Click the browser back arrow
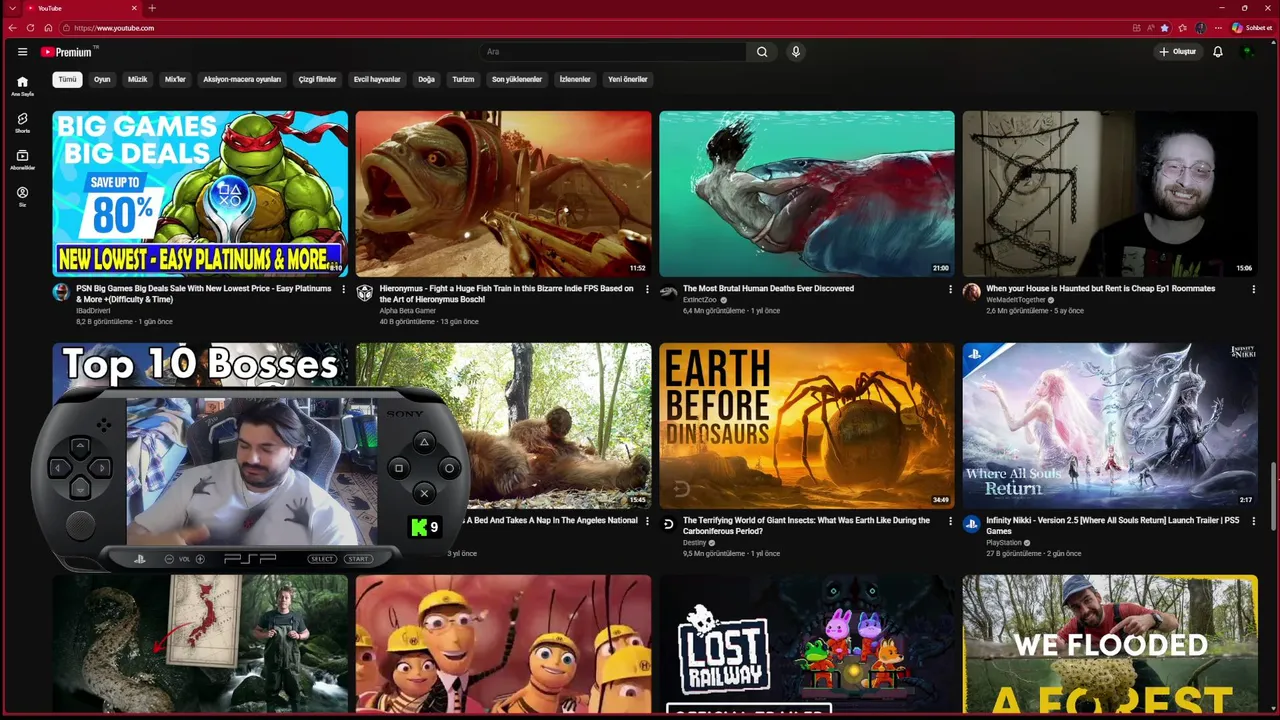The width and height of the screenshot is (1280, 720). [12, 28]
